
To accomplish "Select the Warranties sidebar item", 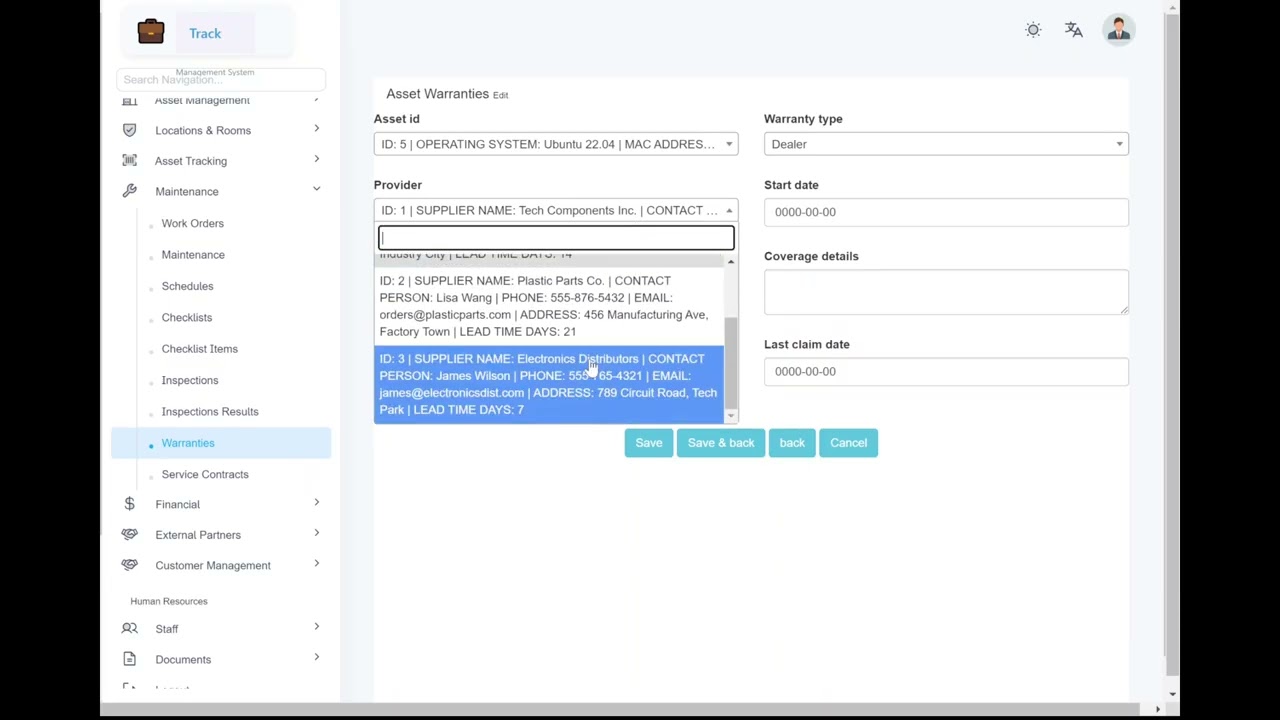I will pyautogui.click(x=221, y=443).
